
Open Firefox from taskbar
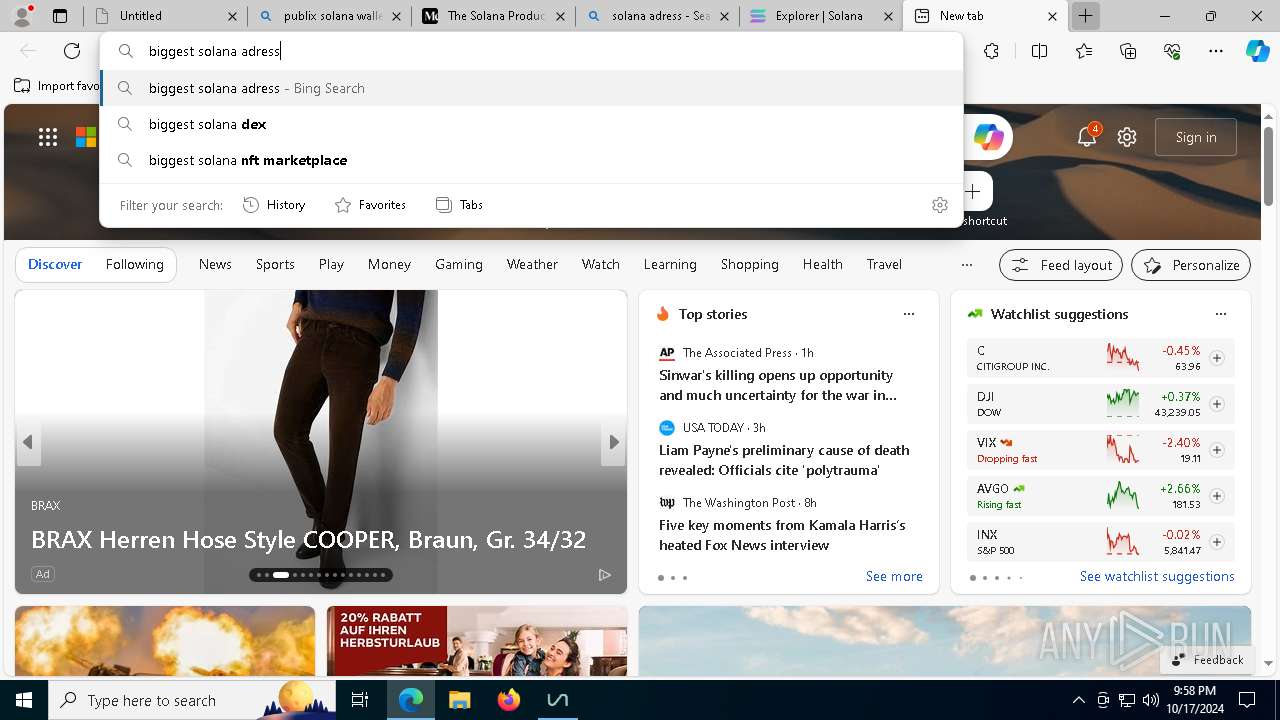click(x=509, y=700)
